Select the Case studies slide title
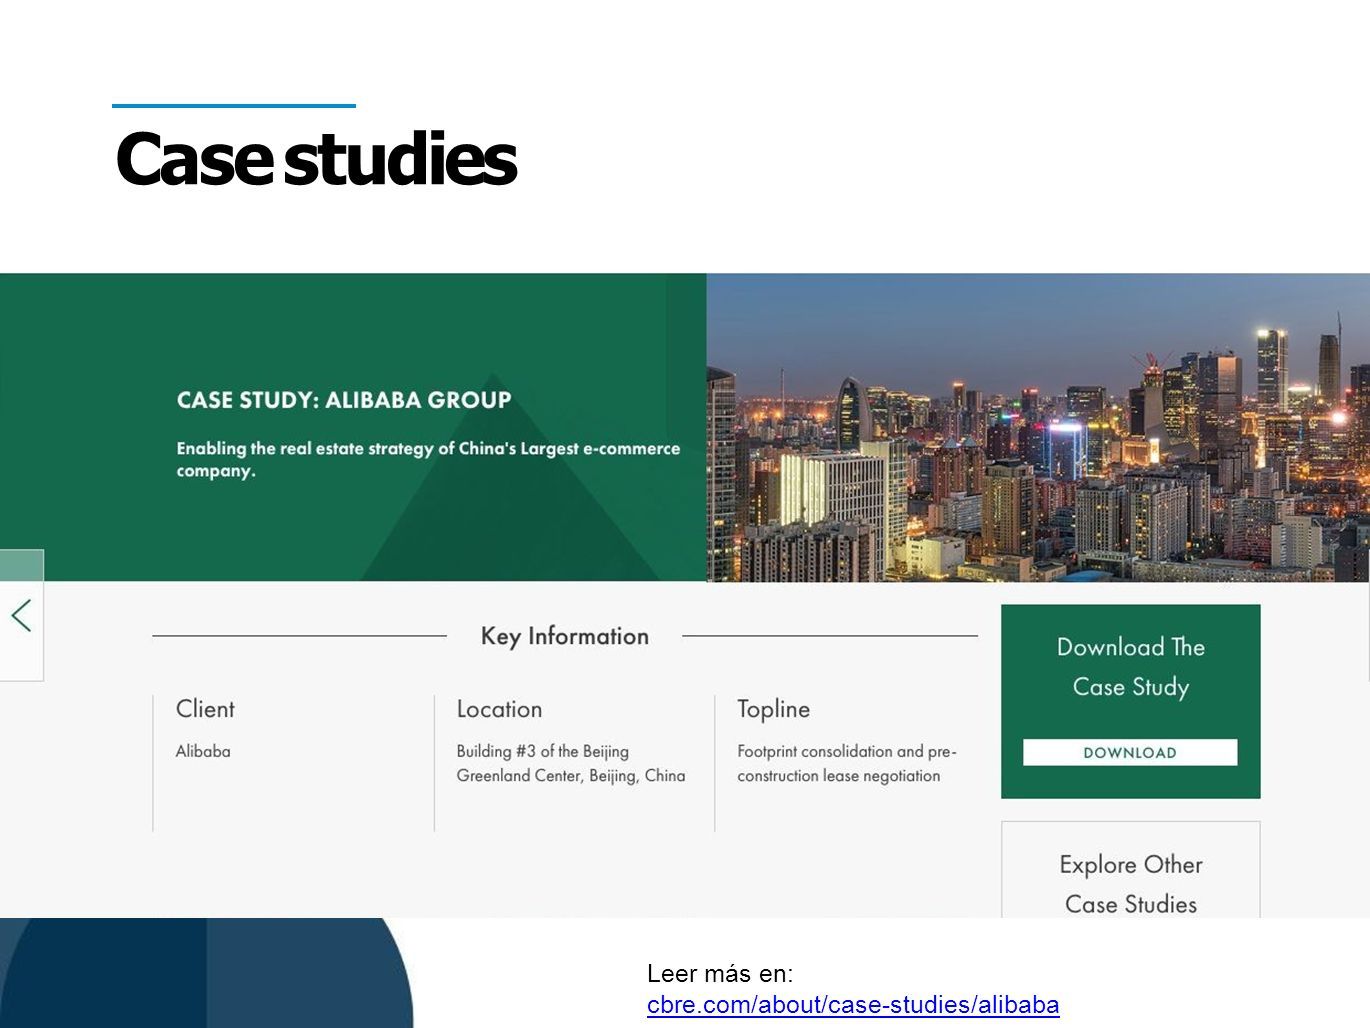Image resolution: width=1370 pixels, height=1028 pixels. (316, 158)
